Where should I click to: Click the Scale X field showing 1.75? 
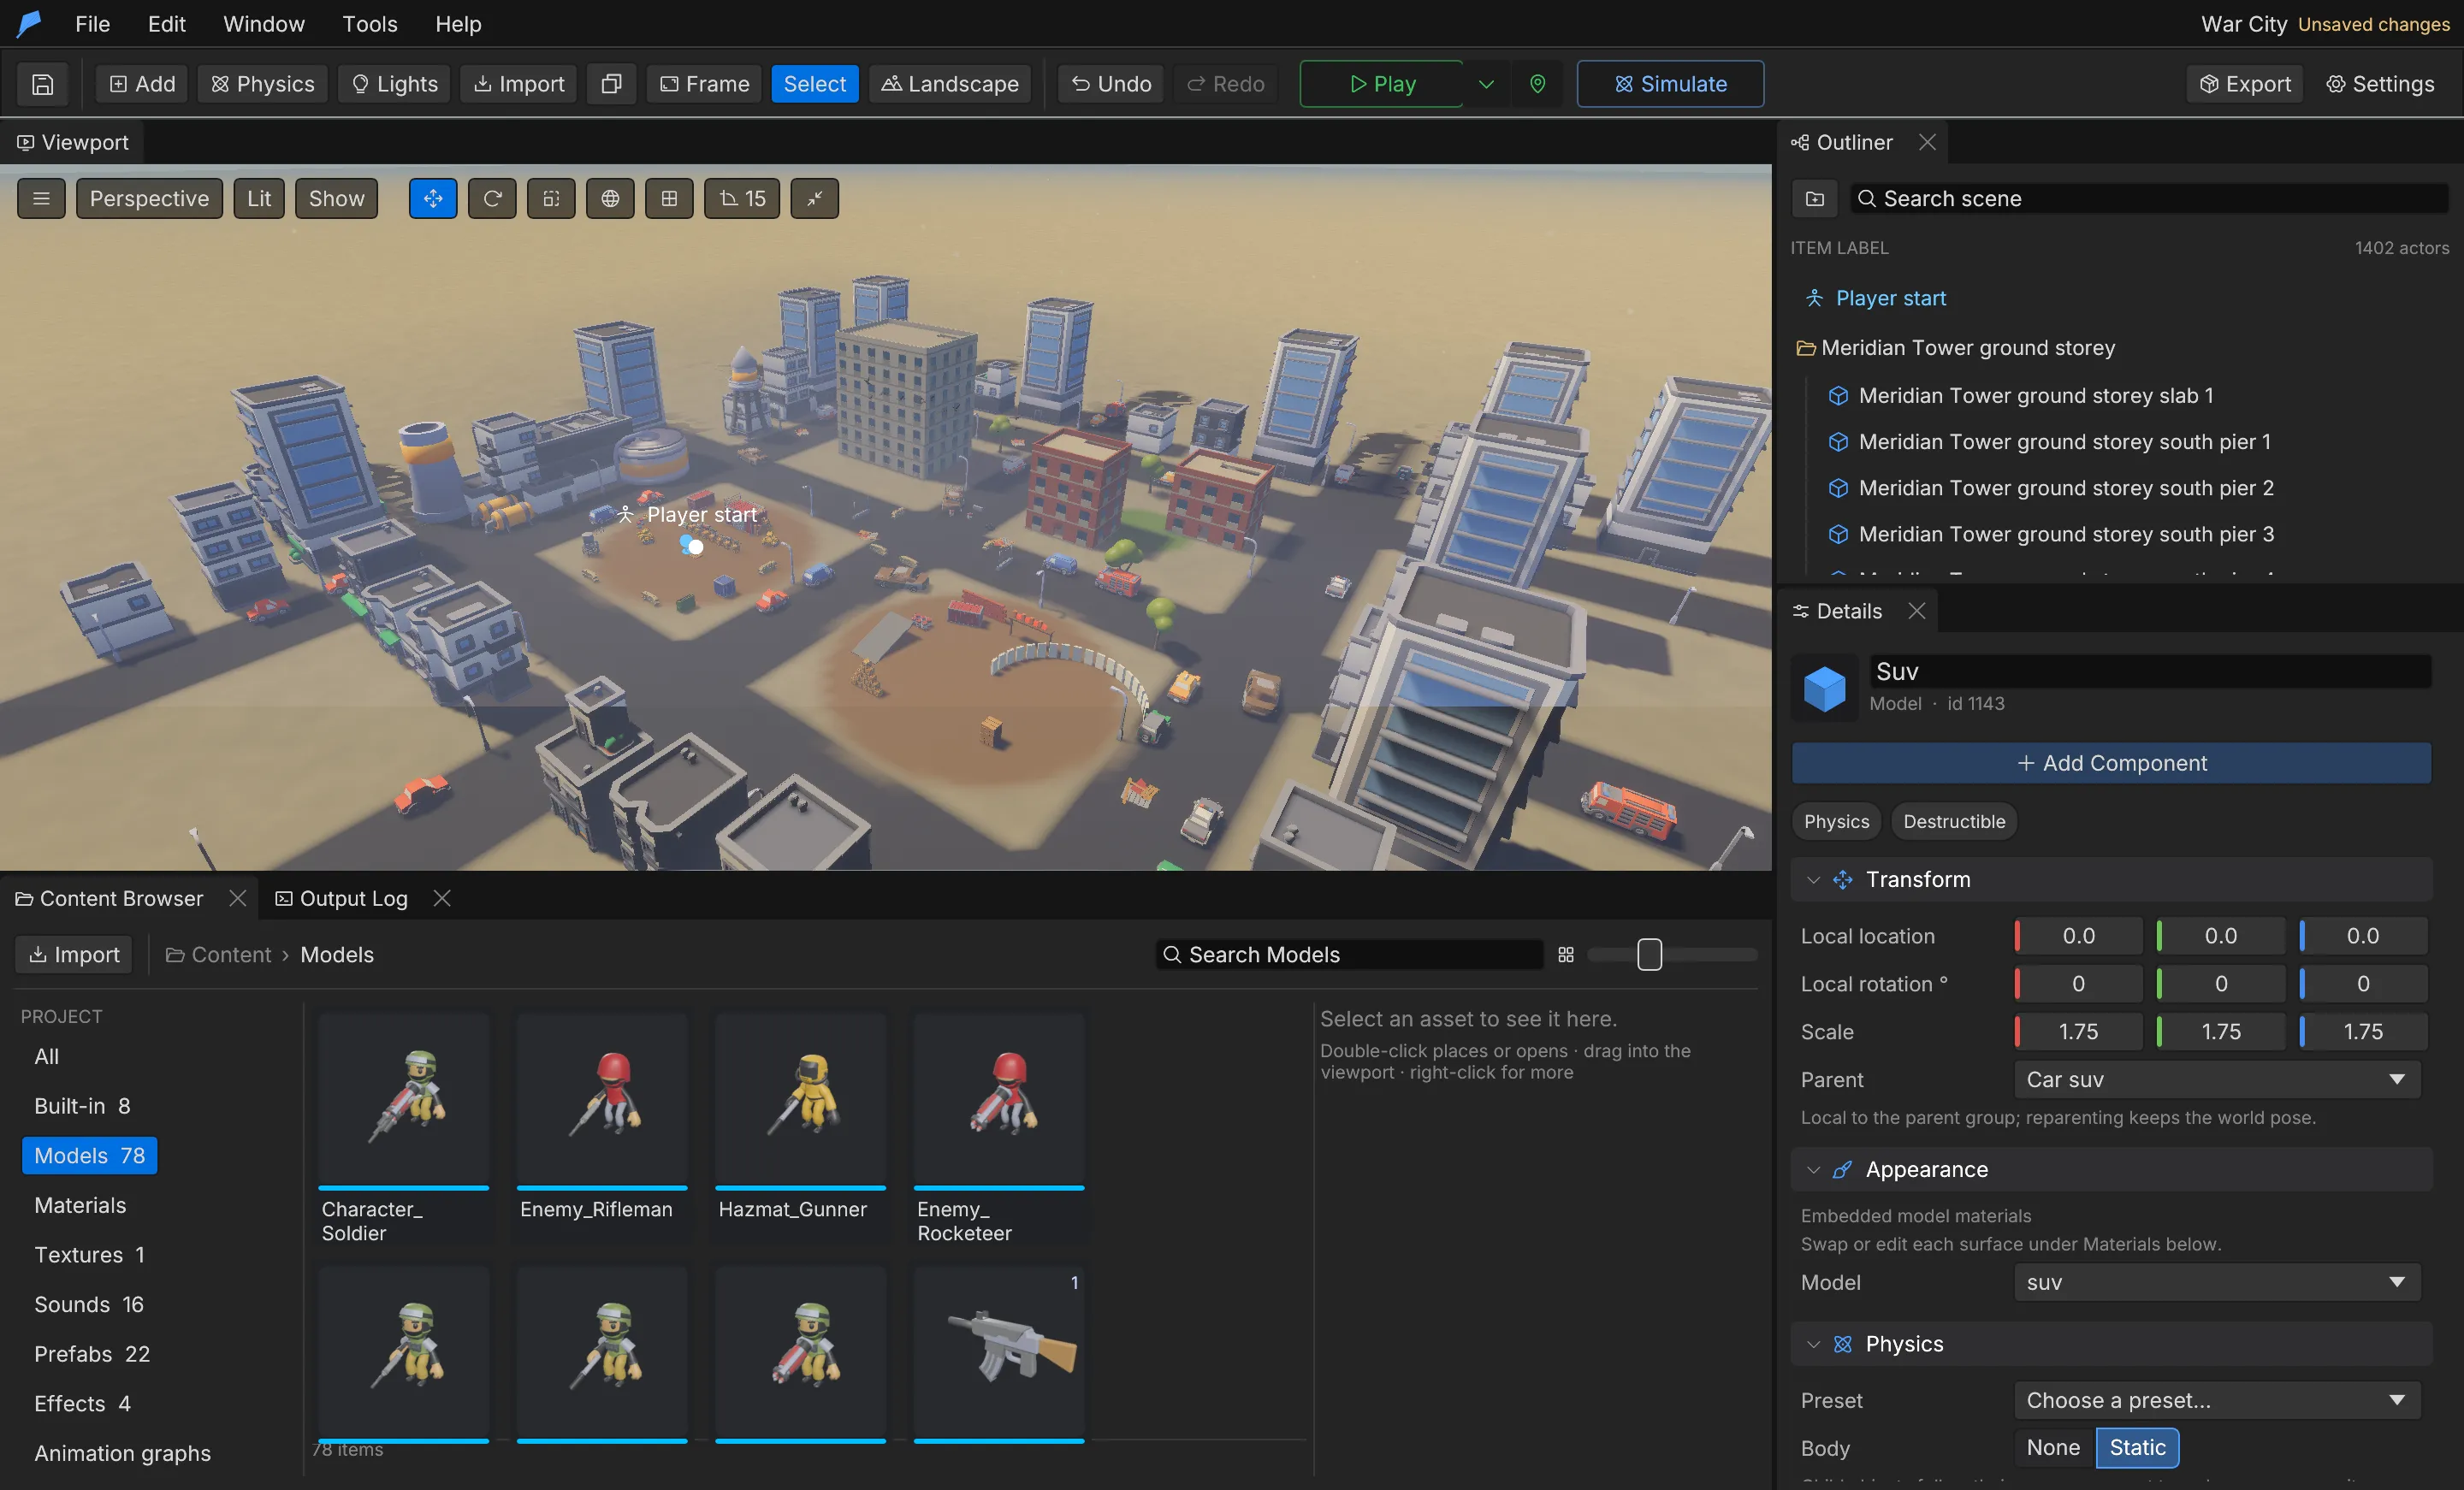tap(2078, 1031)
